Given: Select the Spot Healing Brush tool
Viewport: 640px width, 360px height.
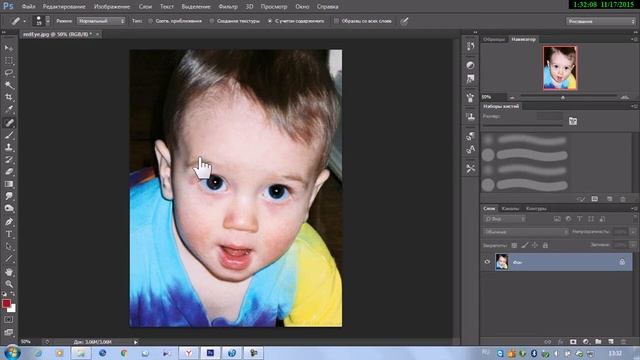Looking at the screenshot, I should tap(9, 122).
